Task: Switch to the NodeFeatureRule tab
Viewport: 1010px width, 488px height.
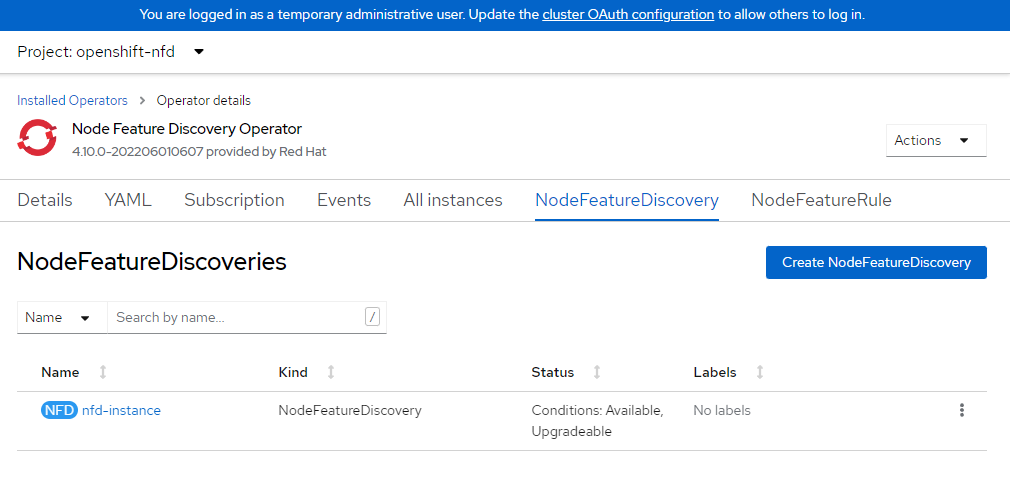Action: click(821, 200)
